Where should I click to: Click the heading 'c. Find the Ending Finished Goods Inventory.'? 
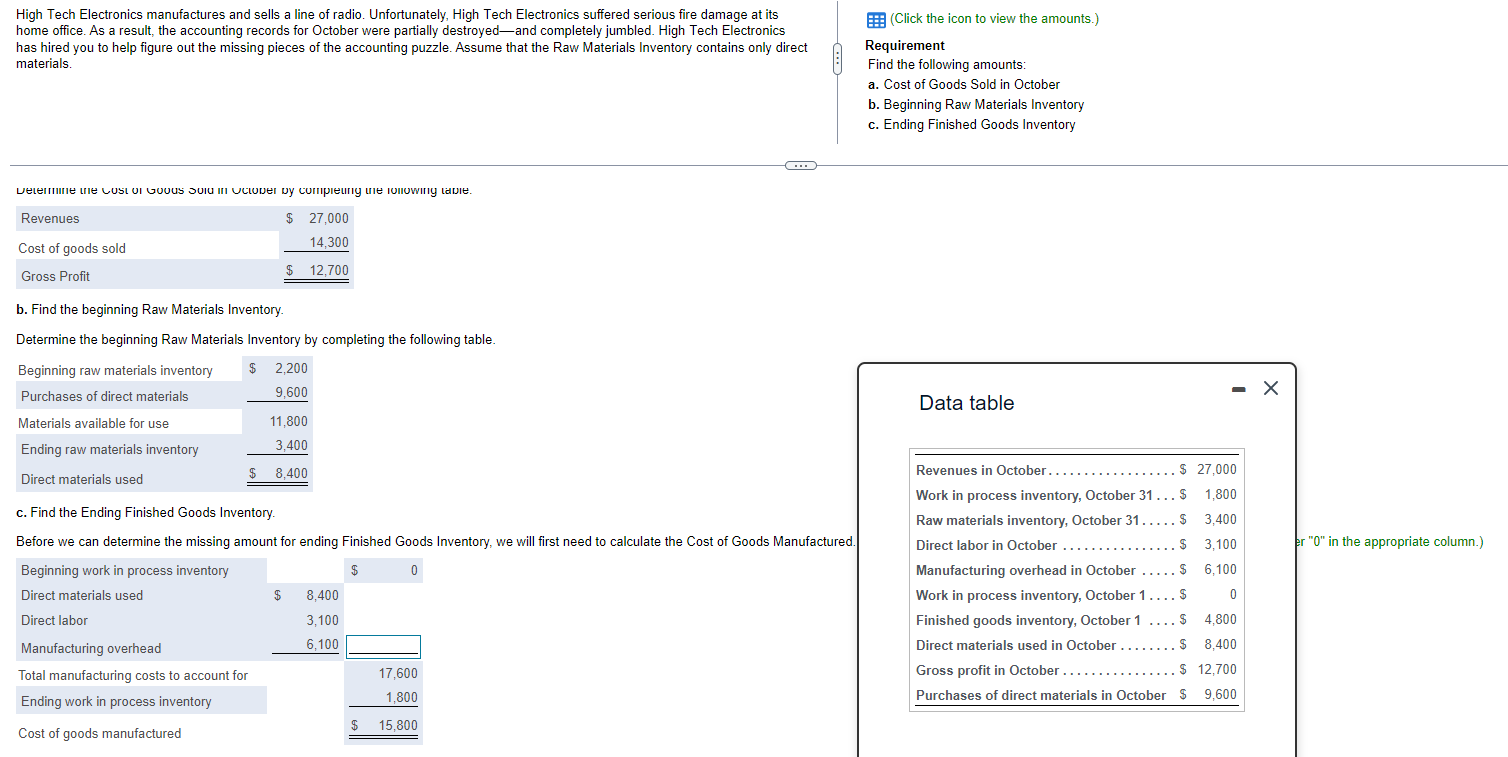point(146,512)
